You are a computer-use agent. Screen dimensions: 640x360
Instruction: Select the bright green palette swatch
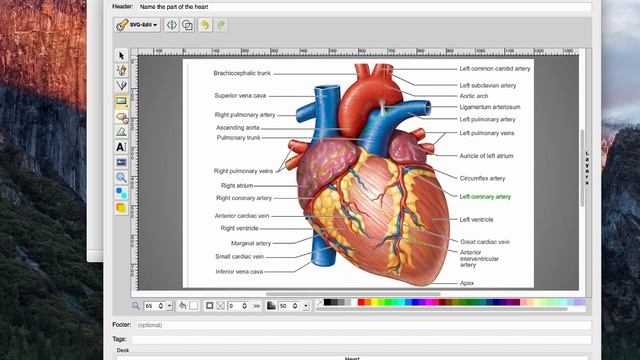(388, 302)
